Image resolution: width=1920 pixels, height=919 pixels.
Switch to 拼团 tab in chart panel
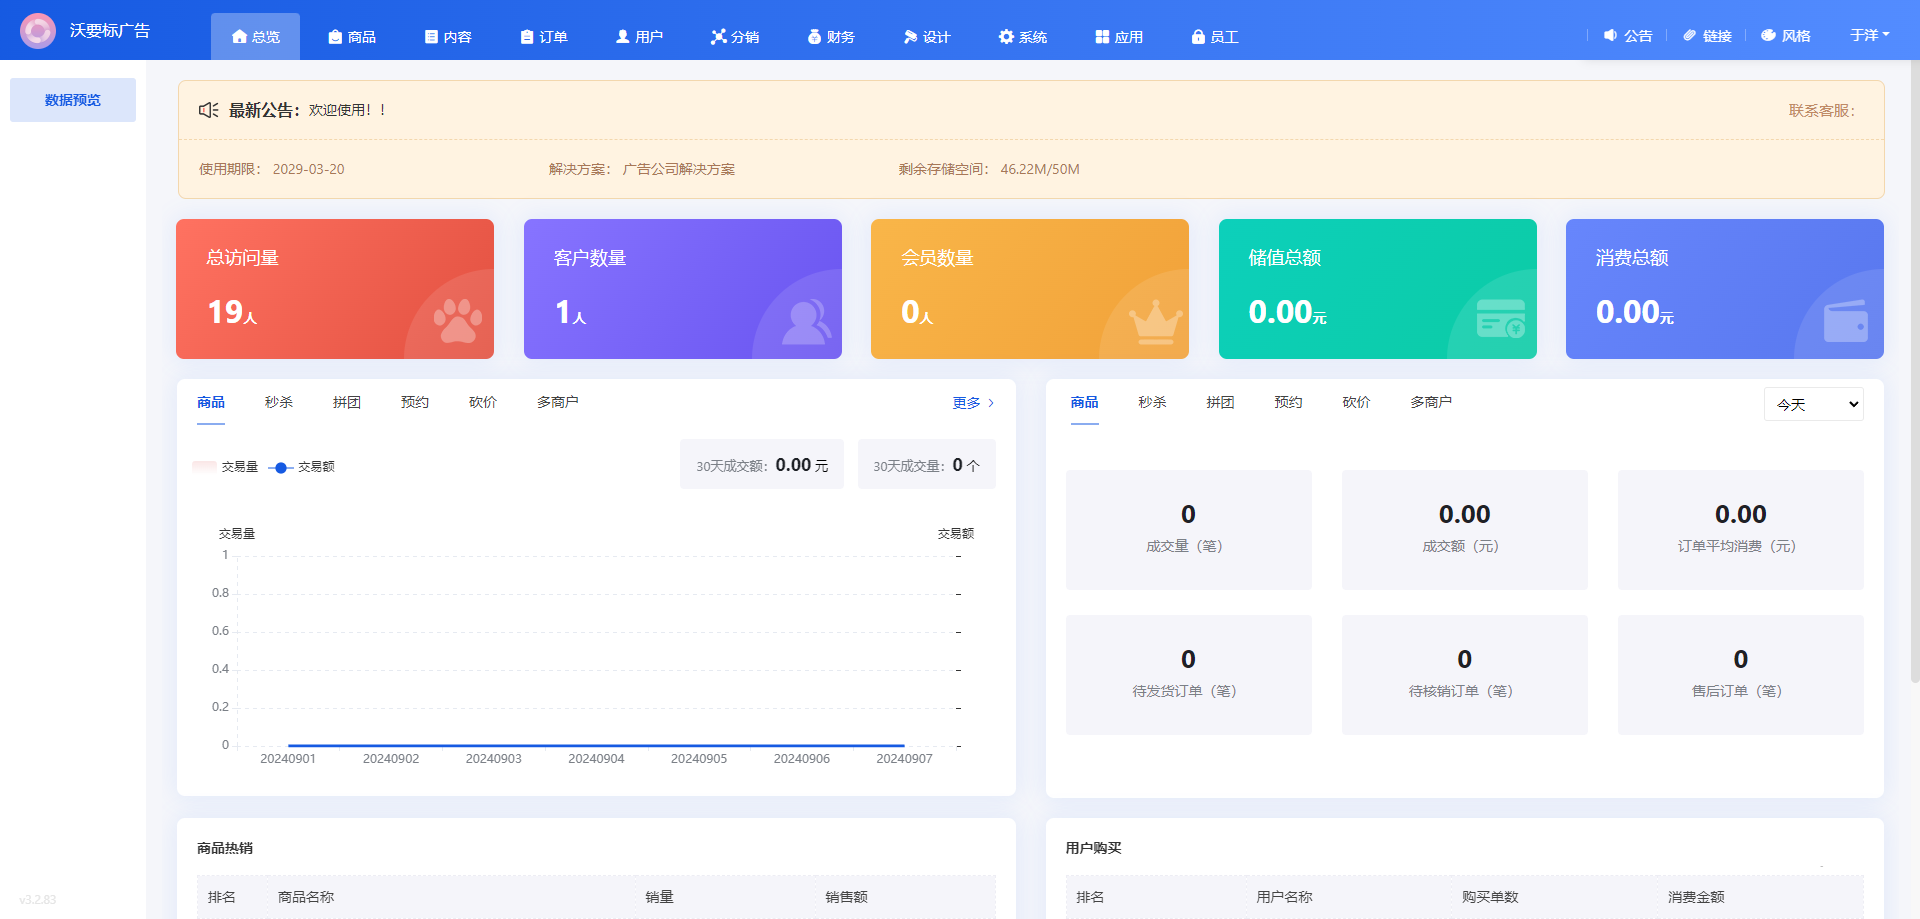(347, 402)
